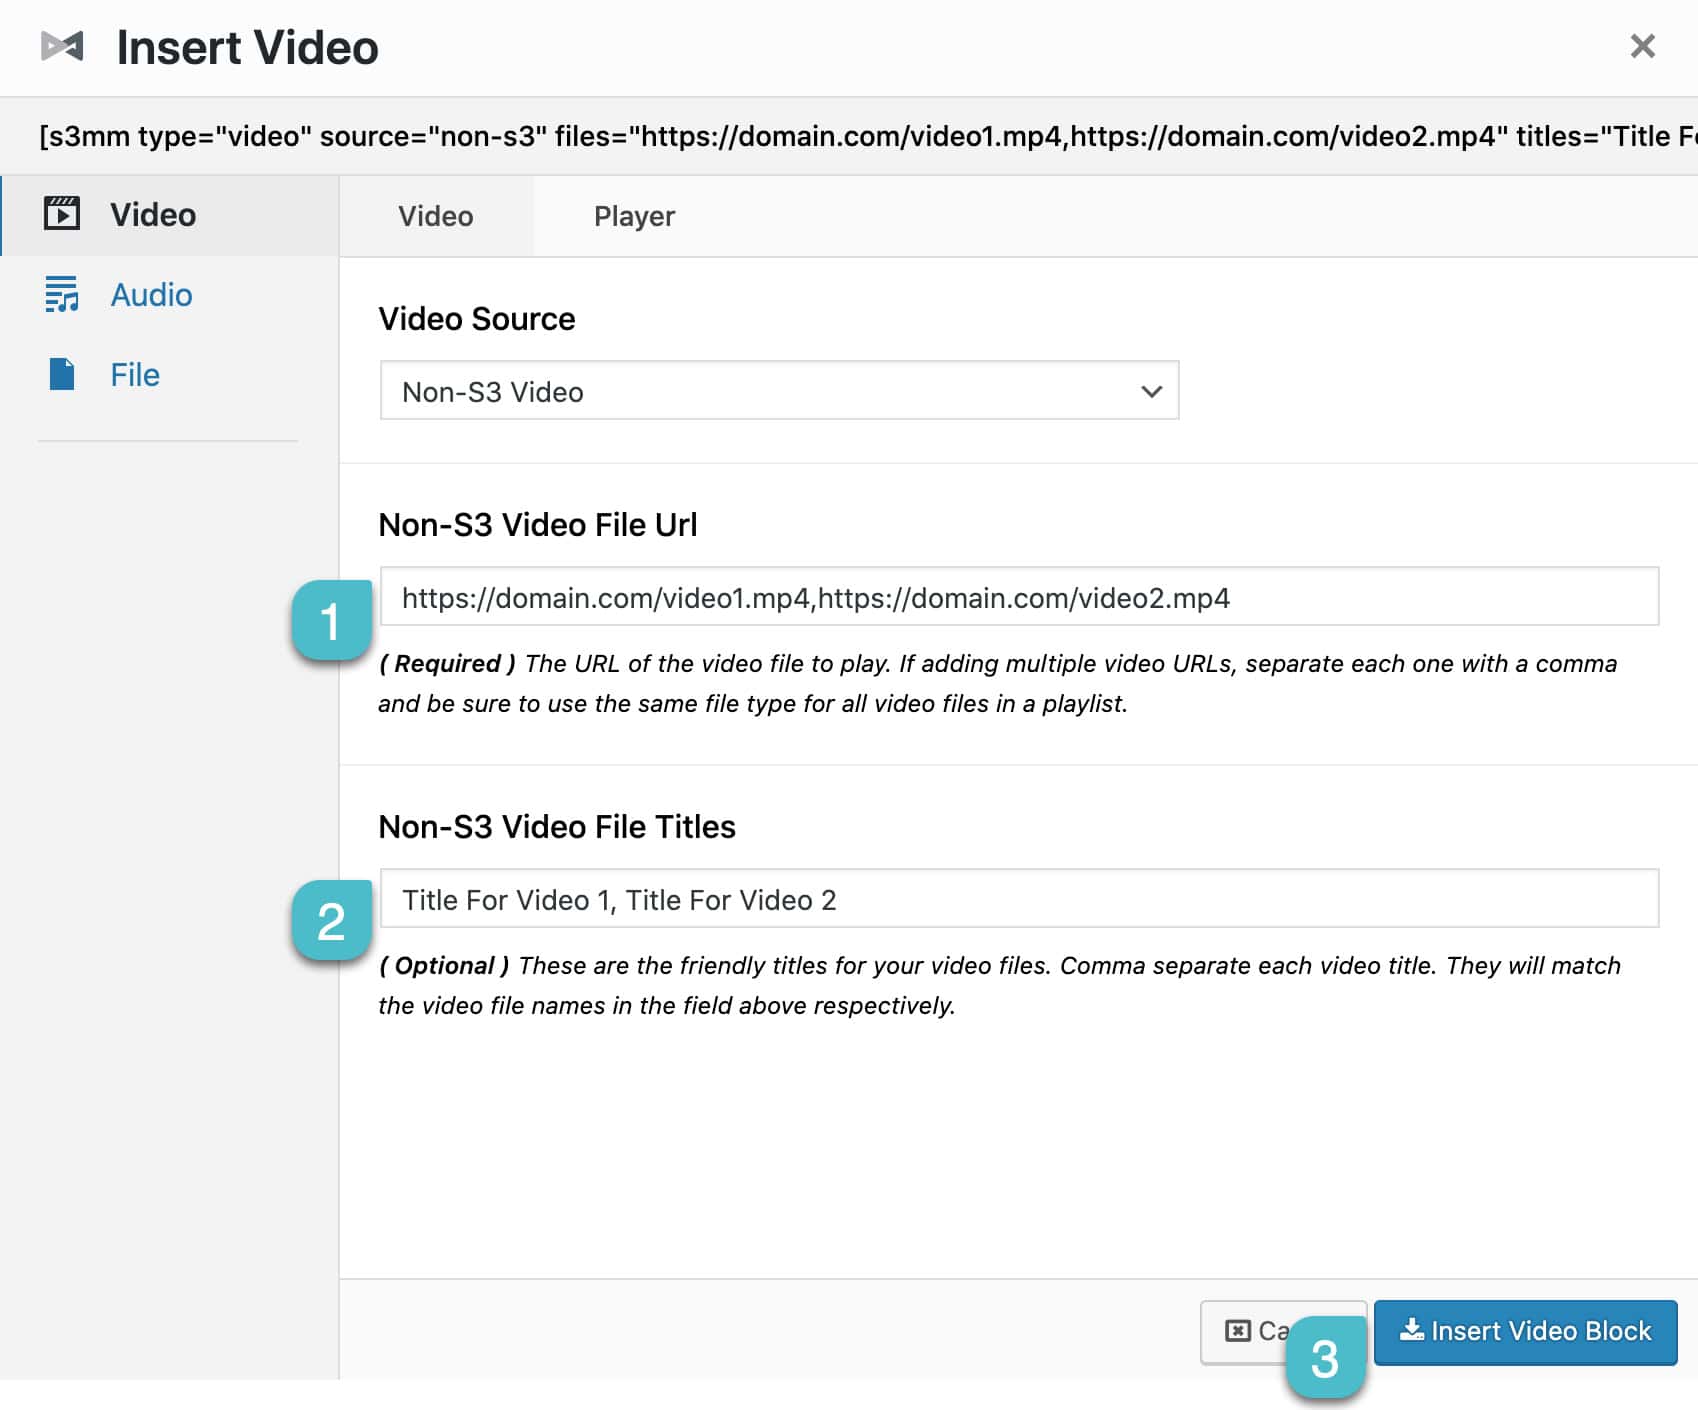Select the Video clapperboard icon in sidebar
This screenshot has width=1698, height=1410.
click(x=62, y=213)
